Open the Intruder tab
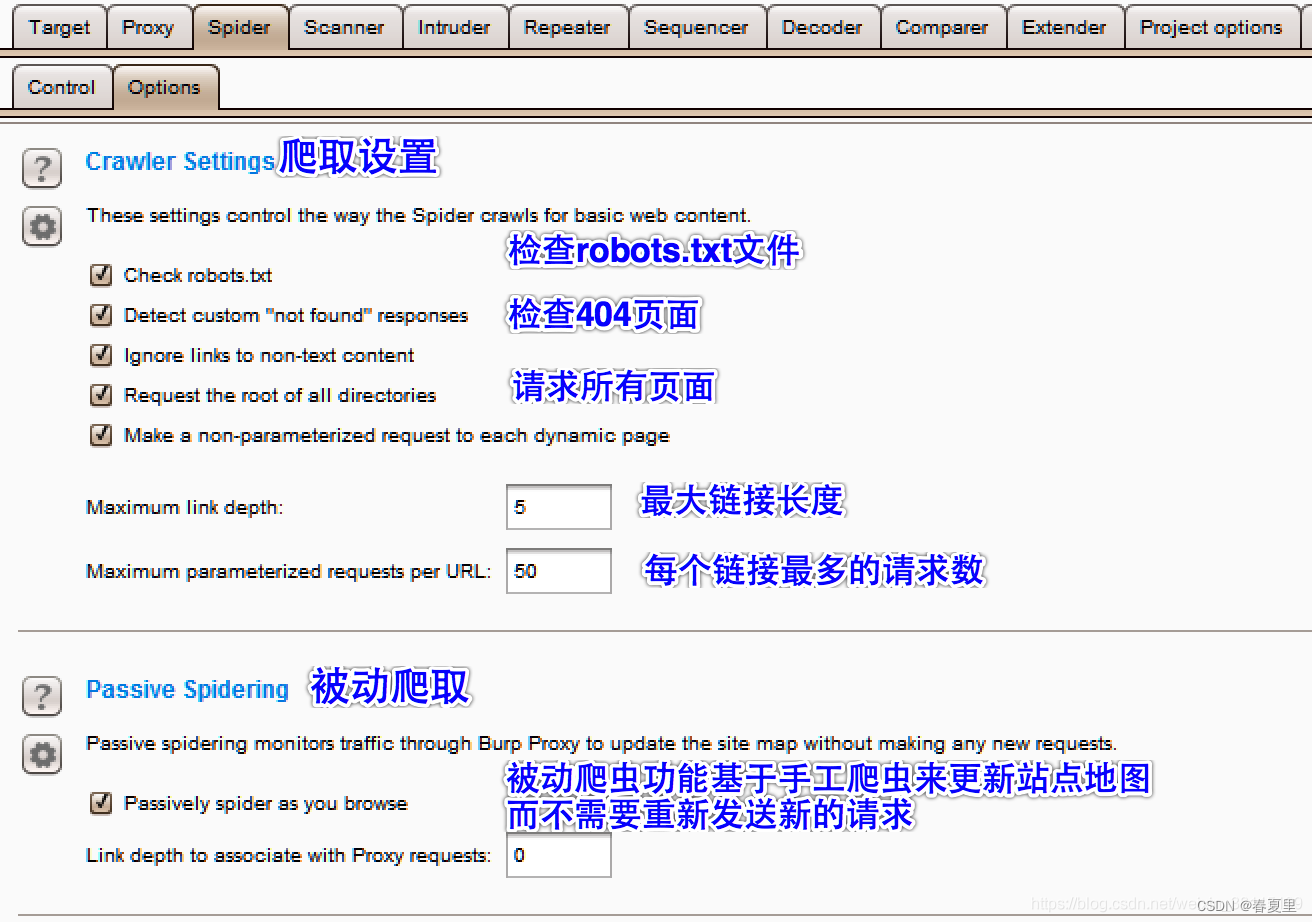The image size is (1312, 922). click(x=455, y=27)
